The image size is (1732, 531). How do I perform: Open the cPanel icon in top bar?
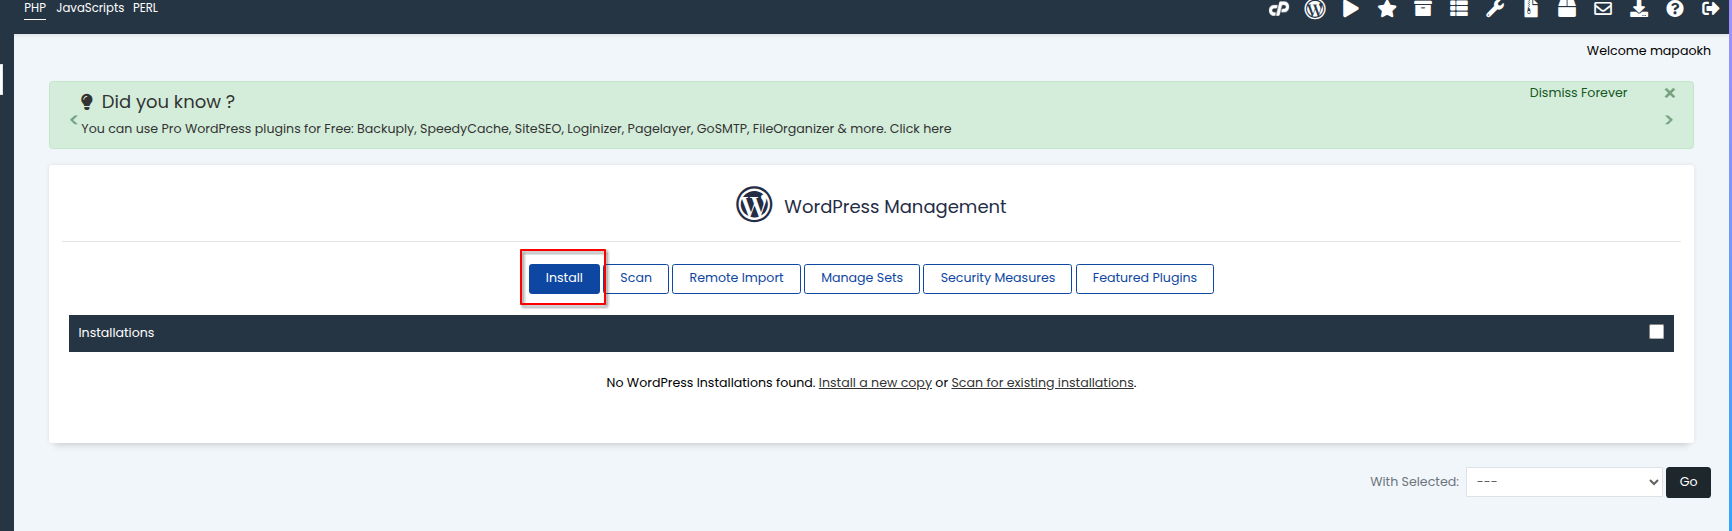coord(1279,9)
